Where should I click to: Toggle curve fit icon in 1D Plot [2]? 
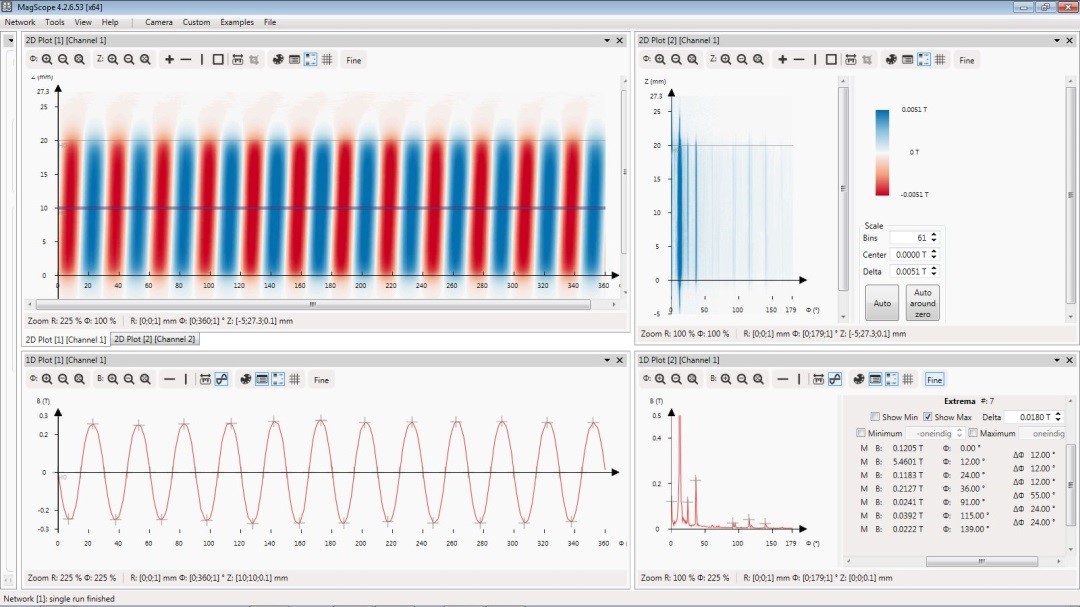834,379
